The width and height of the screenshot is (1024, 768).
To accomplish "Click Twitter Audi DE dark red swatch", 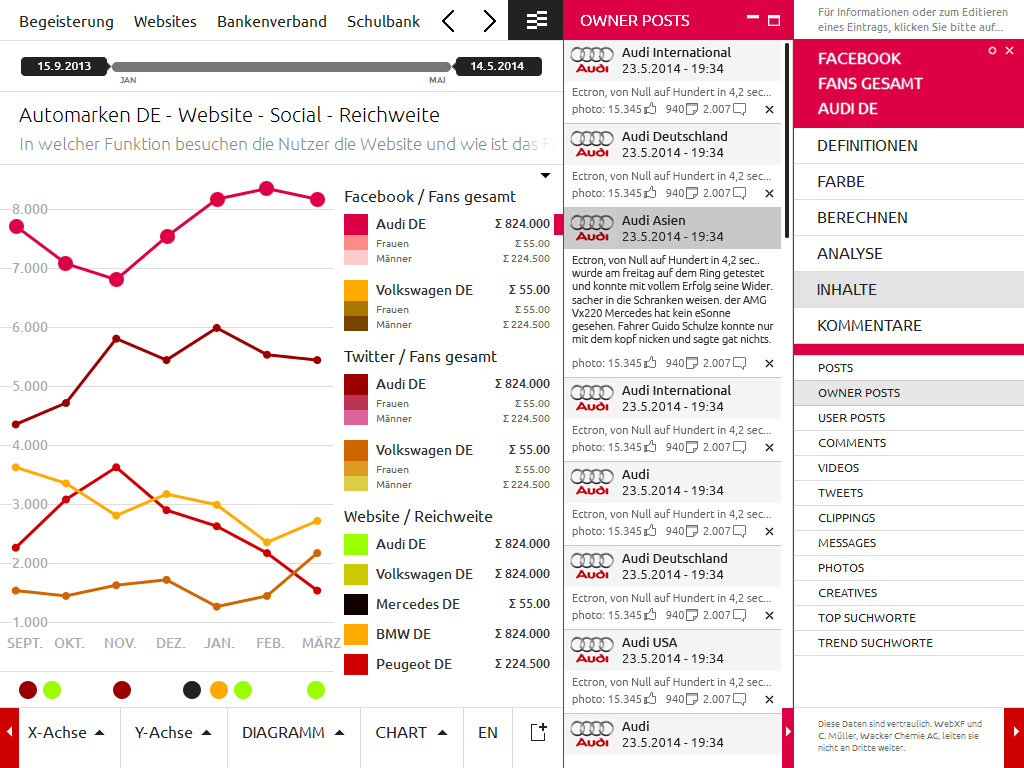I will [356, 384].
